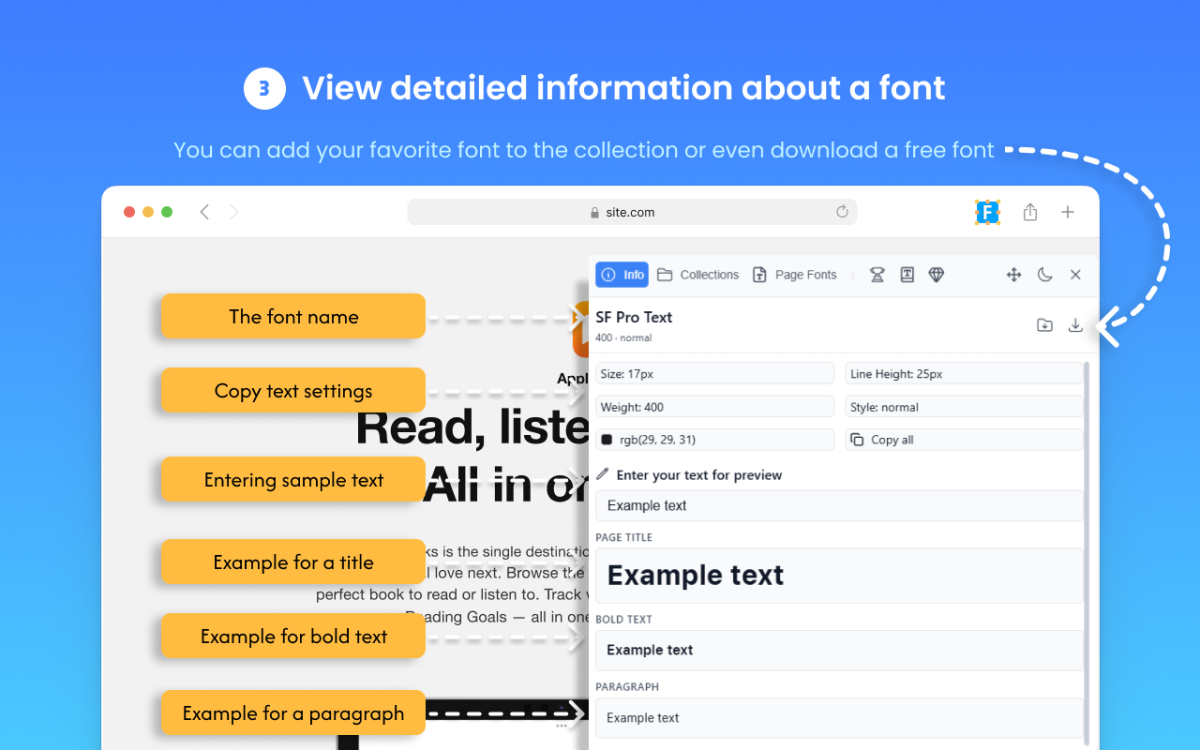Click the Safari share icon
Screen dimensions: 1200x750
point(1030,212)
